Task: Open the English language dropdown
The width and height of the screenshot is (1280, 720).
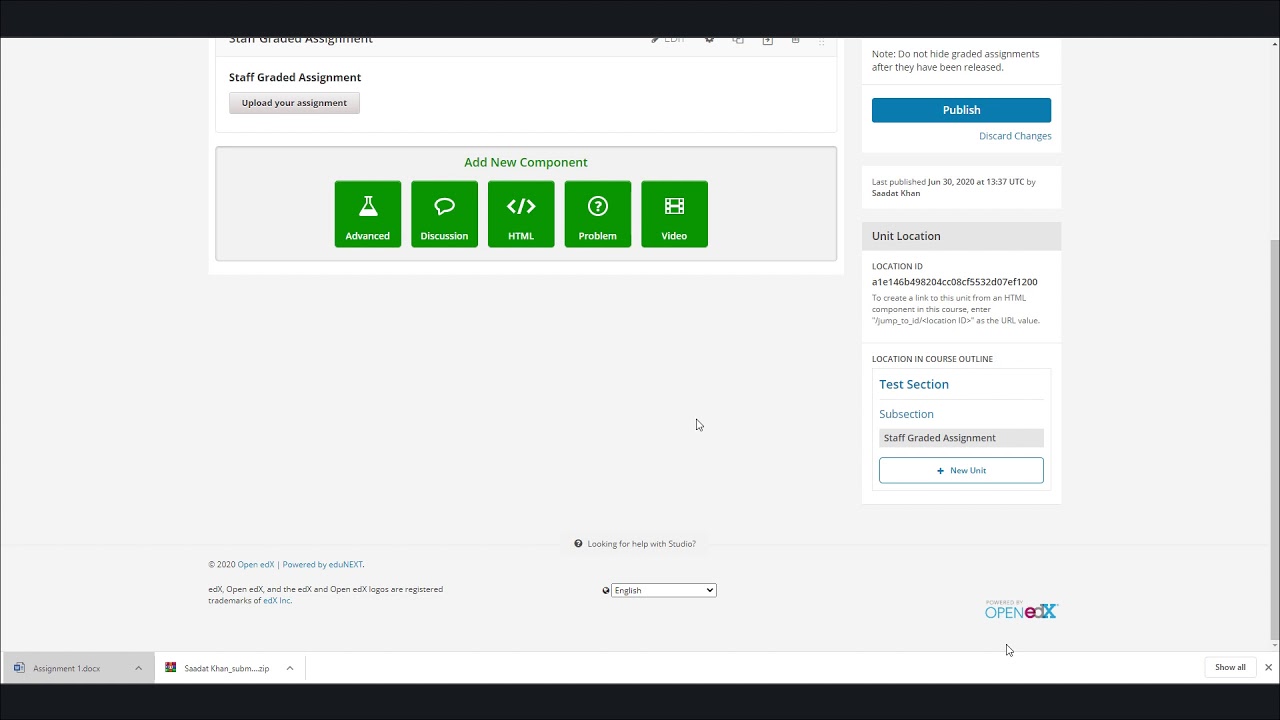Action: 664,590
